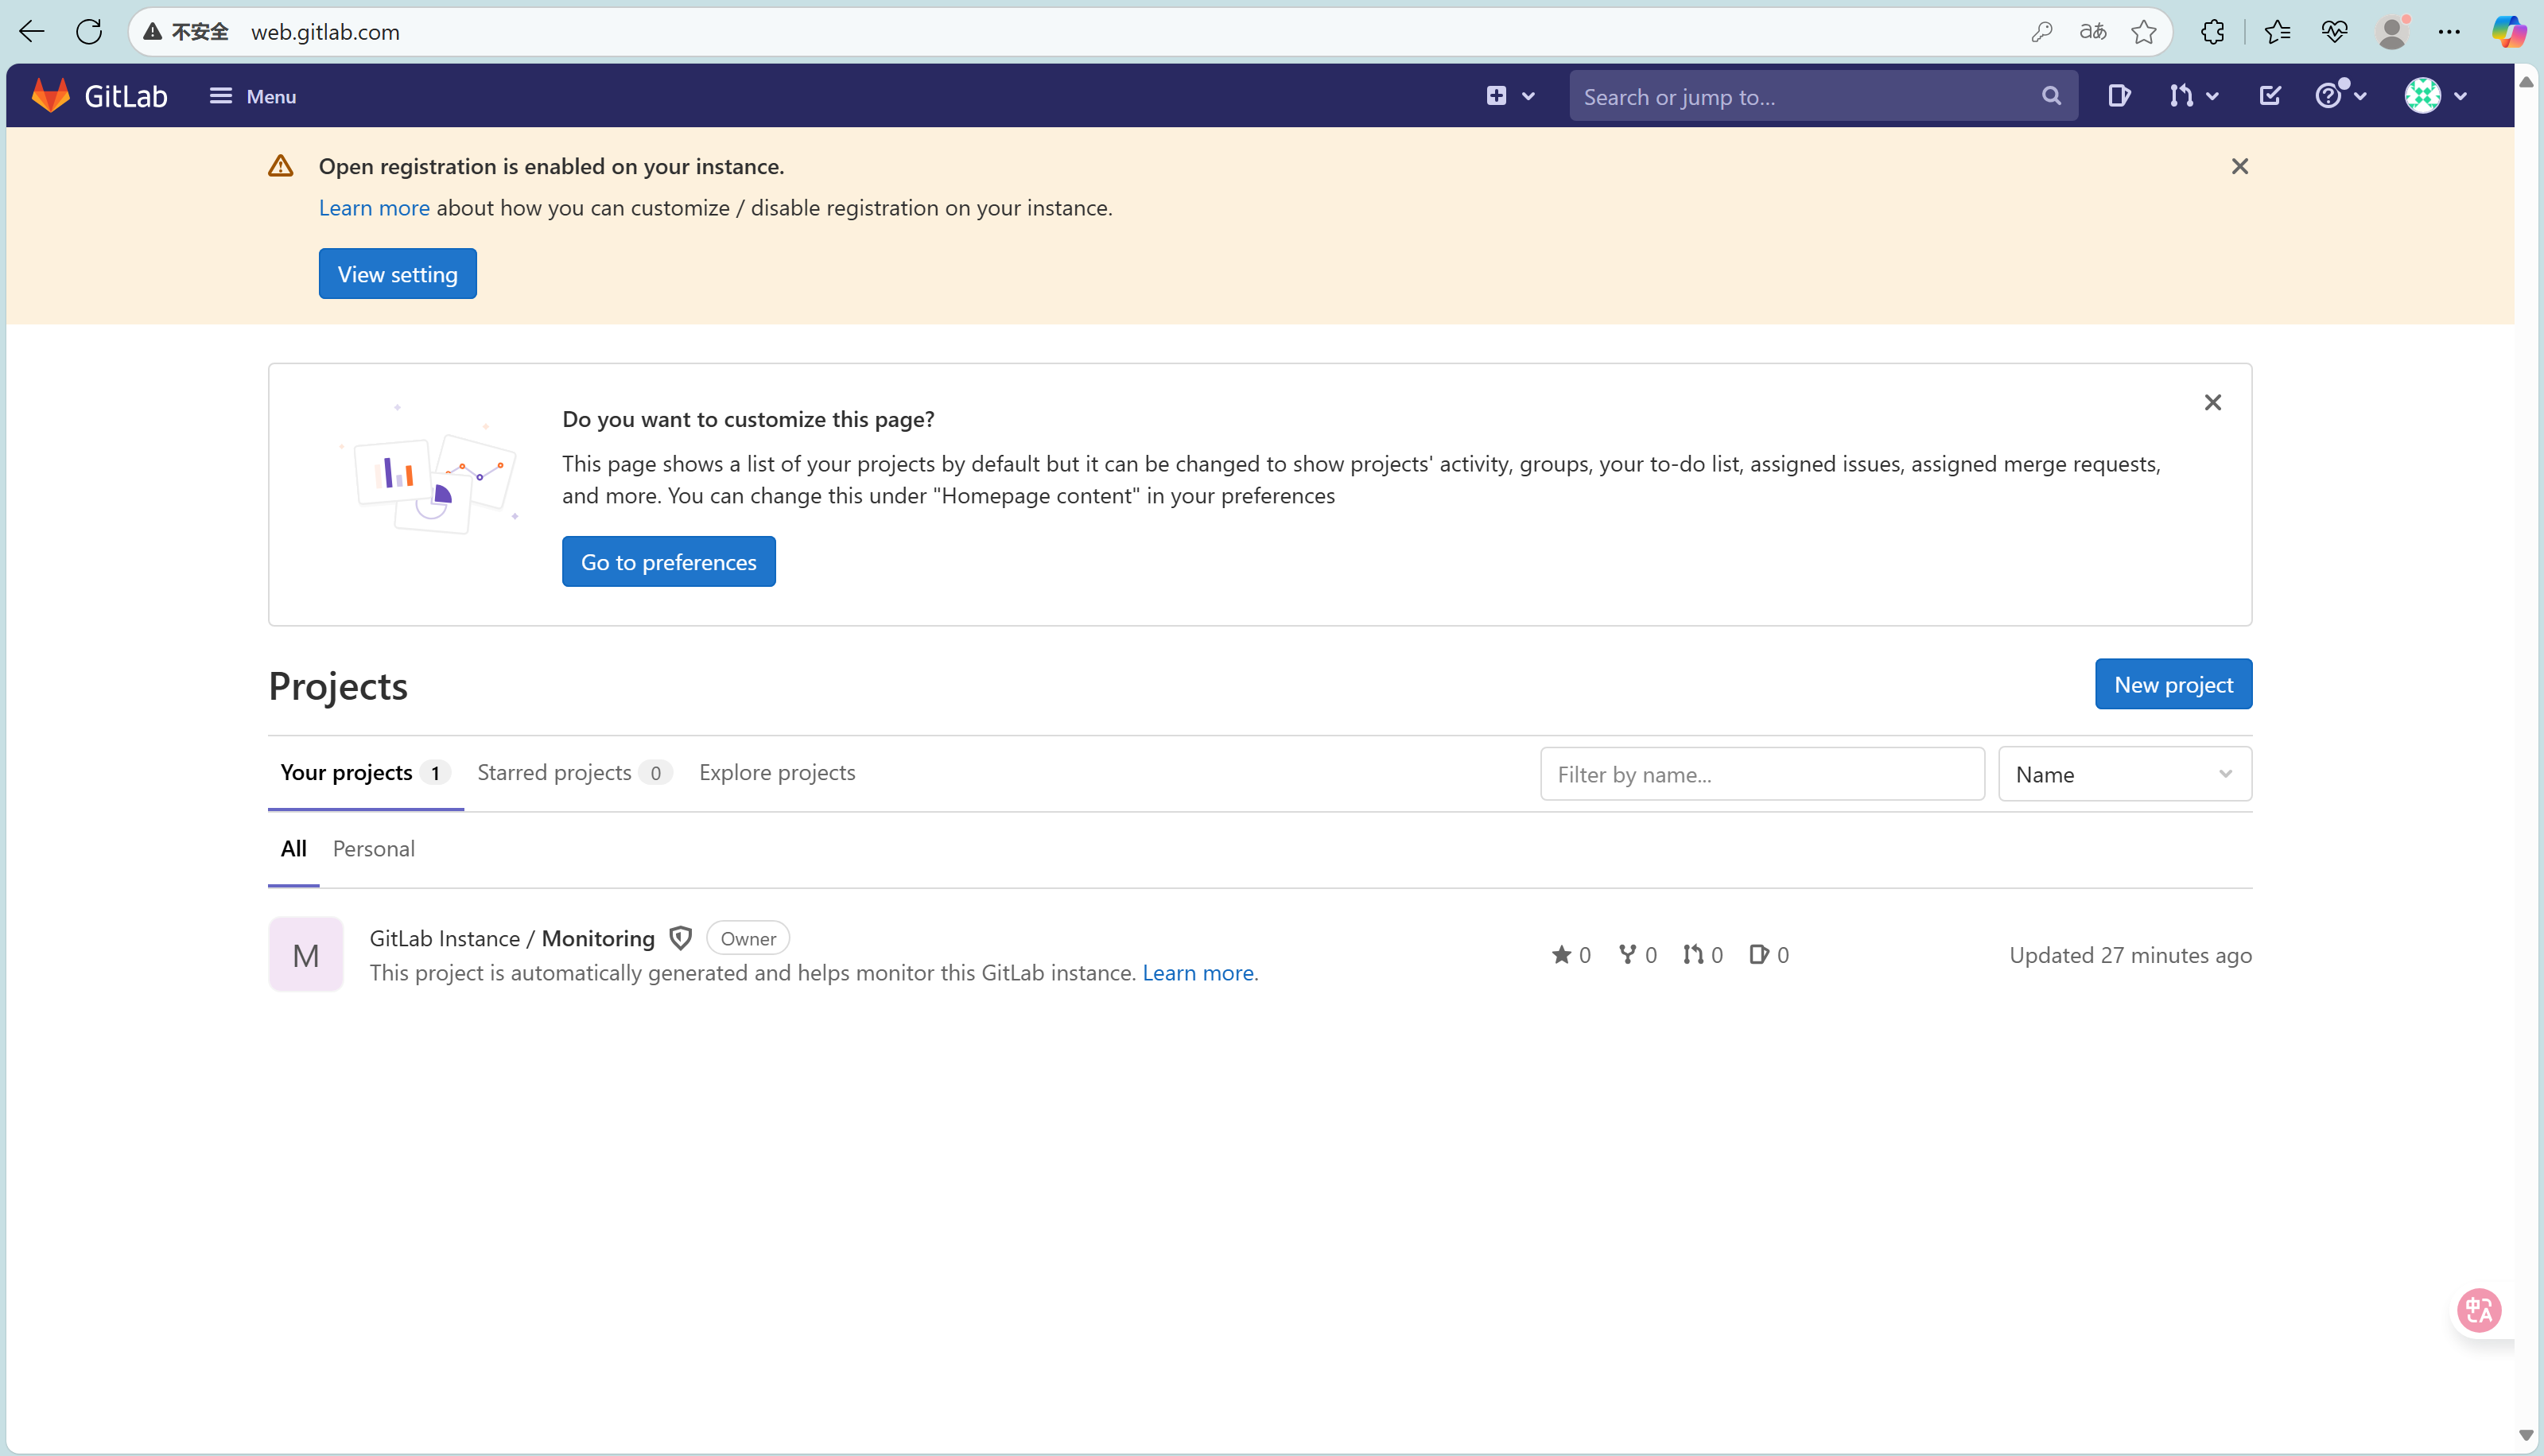Click the not secure warning in address bar
The image size is (2544, 1456).
pos(186,32)
